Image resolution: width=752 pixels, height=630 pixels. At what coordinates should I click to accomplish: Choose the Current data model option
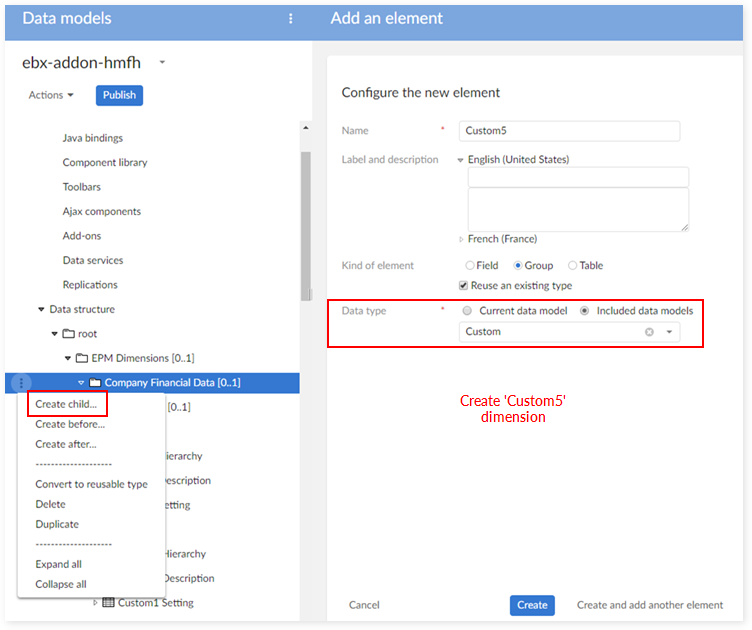(468, 311)
